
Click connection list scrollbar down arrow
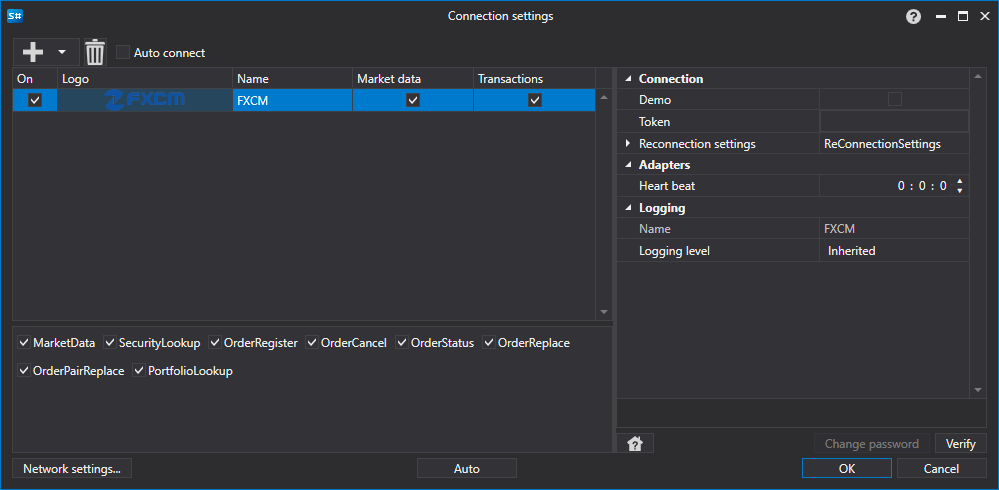(604, 312)
